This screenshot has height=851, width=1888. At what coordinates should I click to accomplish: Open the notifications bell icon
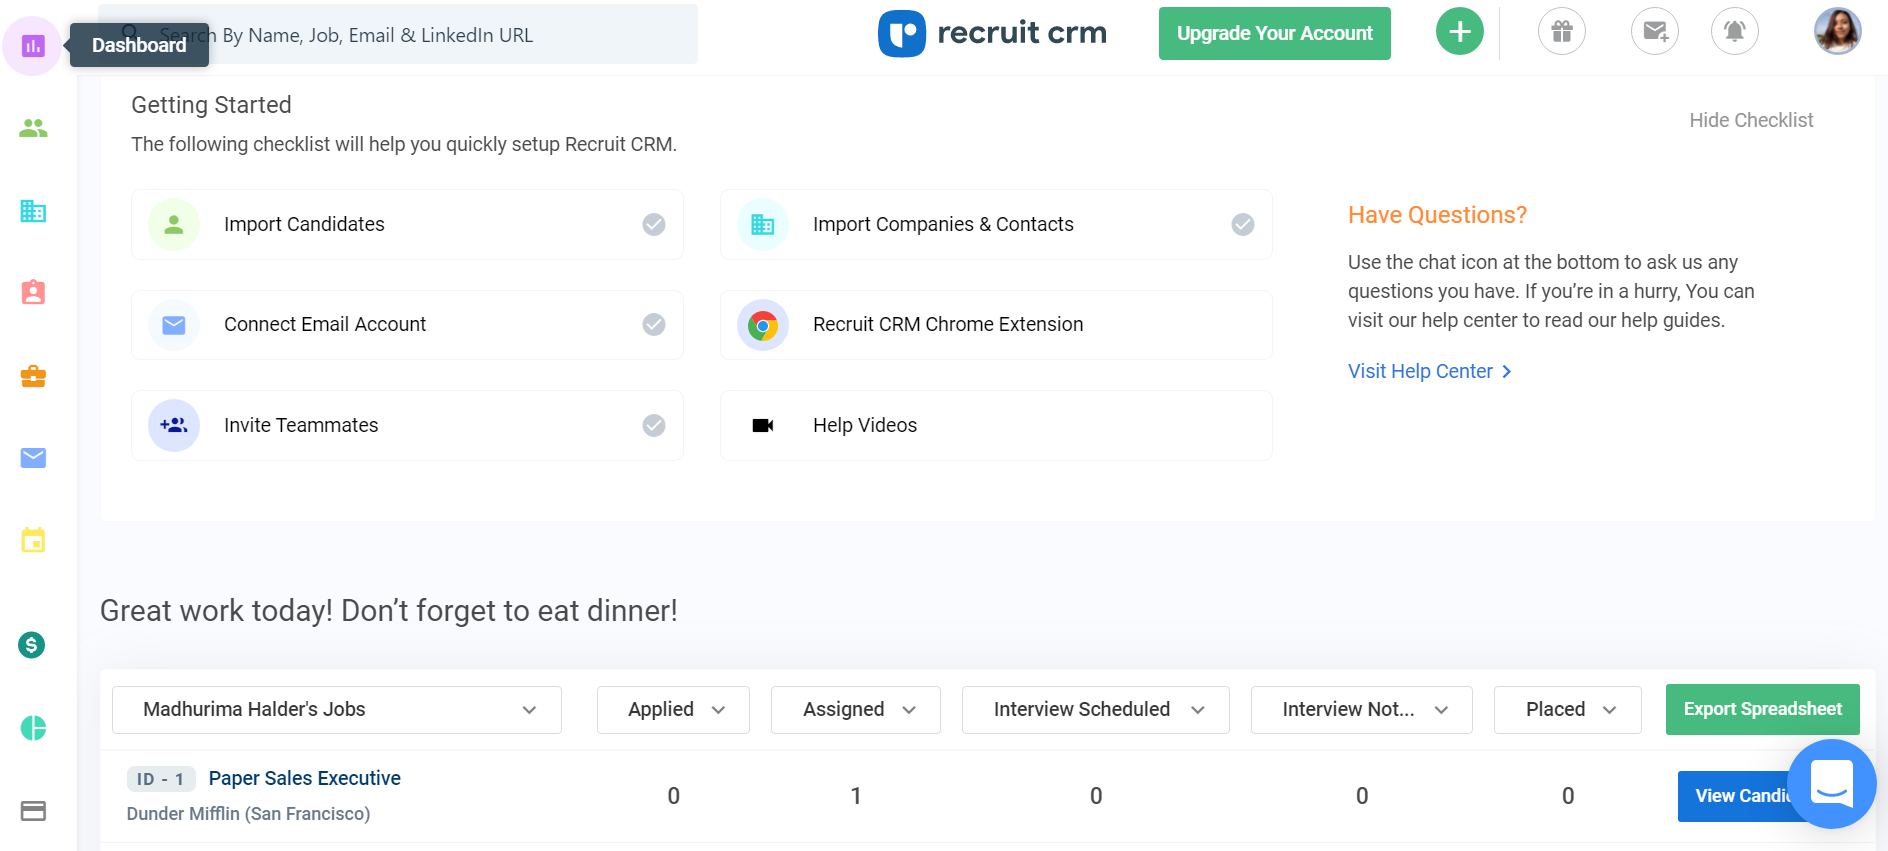pyautogui.click(x=1735, y=32)
